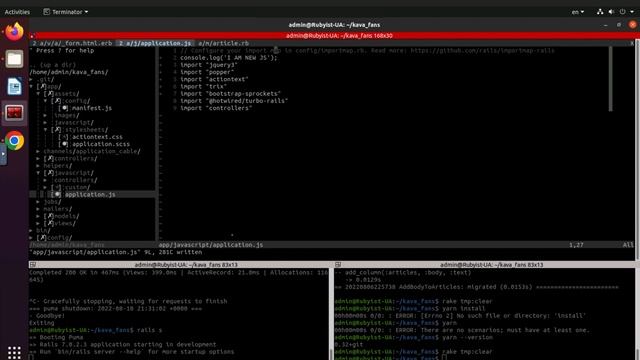640x360 pixels.
Task: Click the top pane vertical scrollbar
Action: point(638,149)
